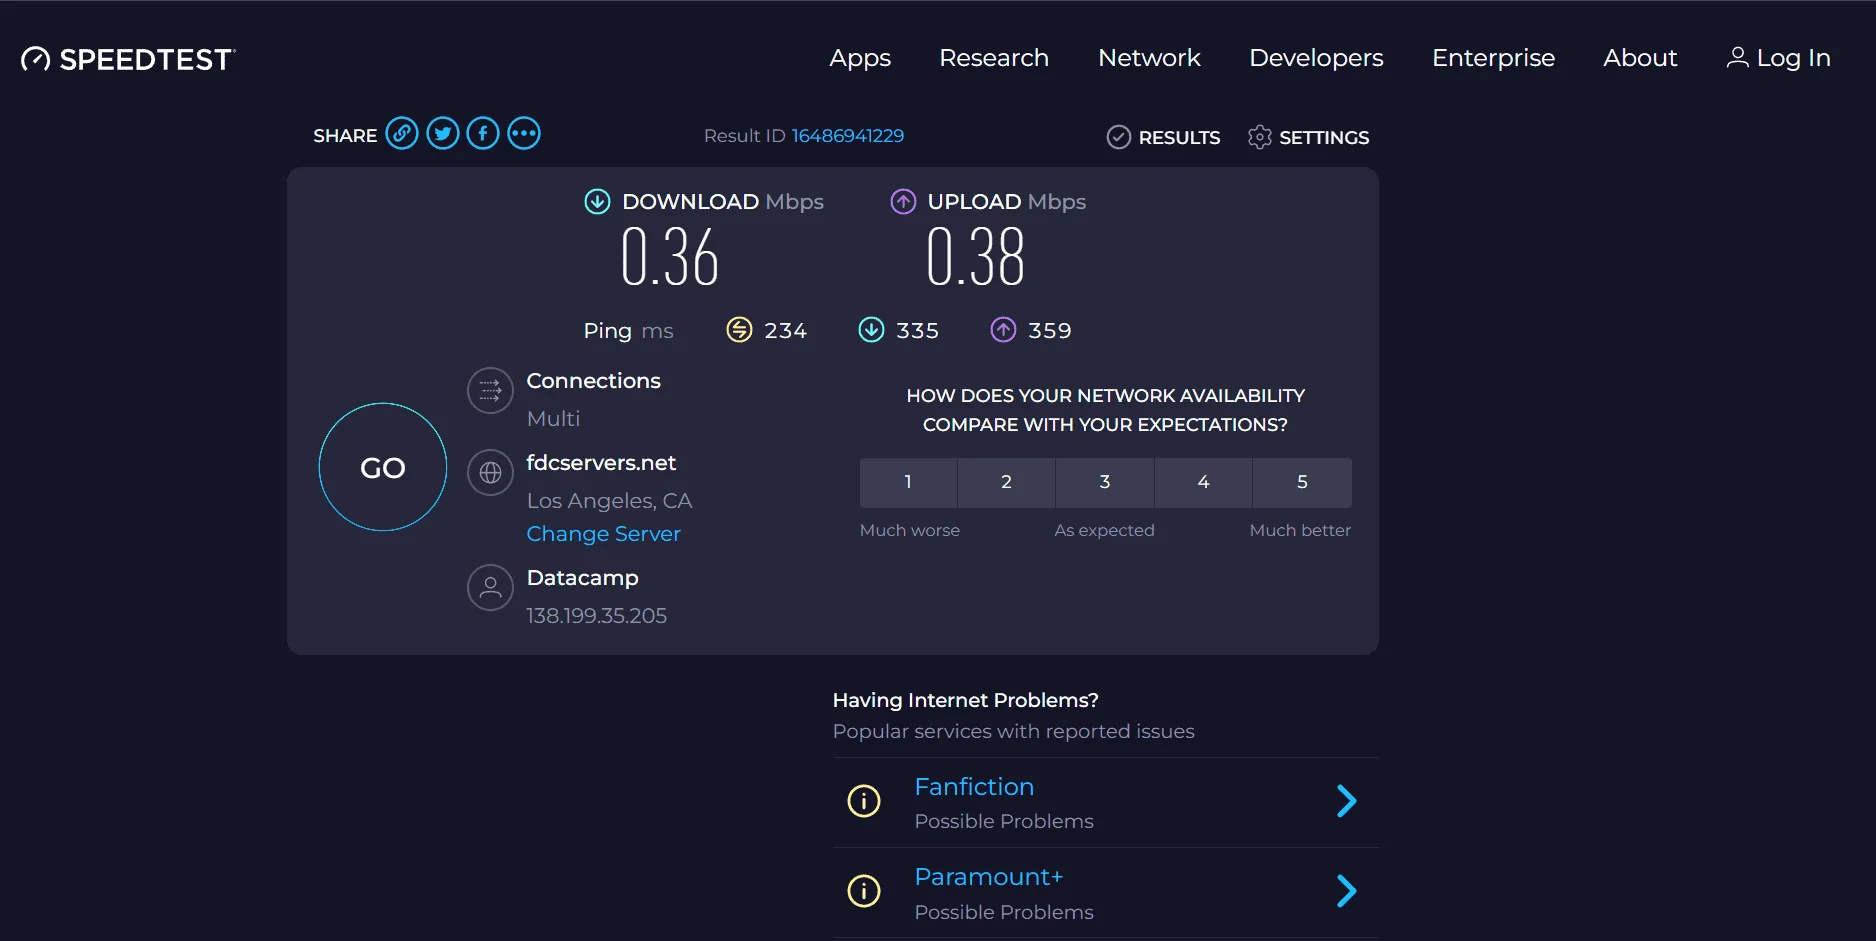The width and height of the screenshot is (1876, 941).
Task: Click the Fanfiction info icon
Action: coord(864,800)
